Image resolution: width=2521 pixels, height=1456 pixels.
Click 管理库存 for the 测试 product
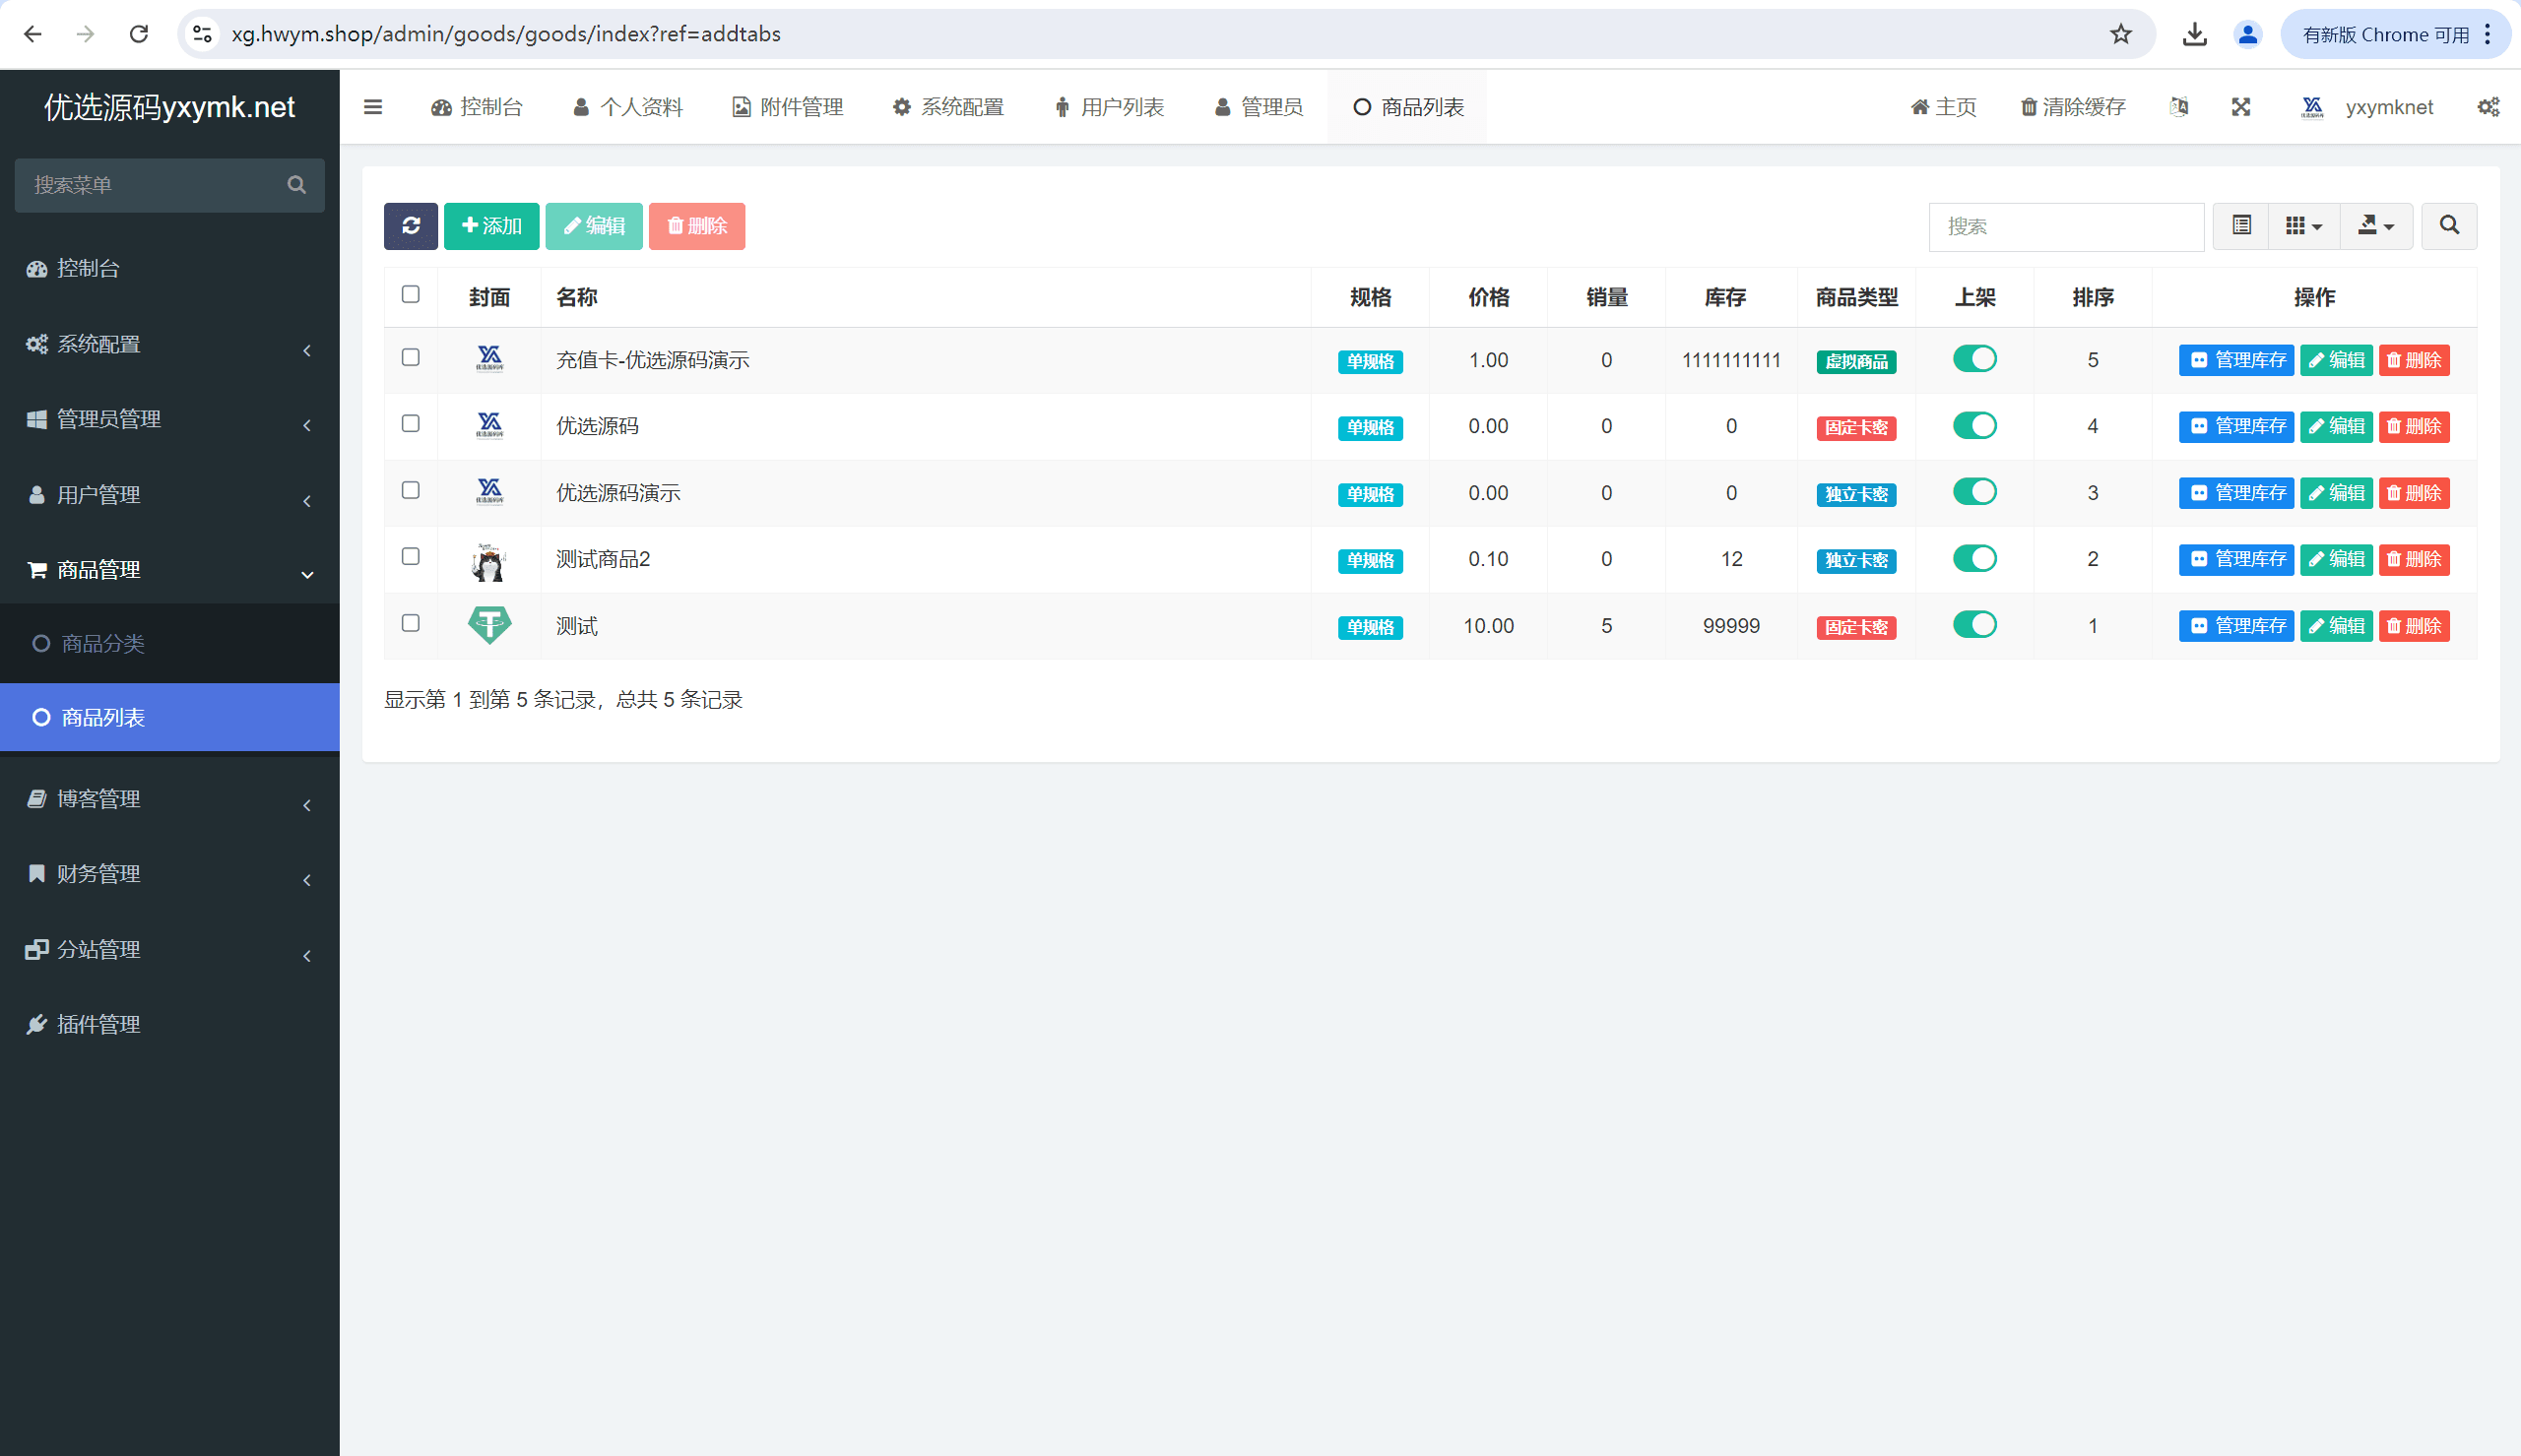pos(2235,626)
